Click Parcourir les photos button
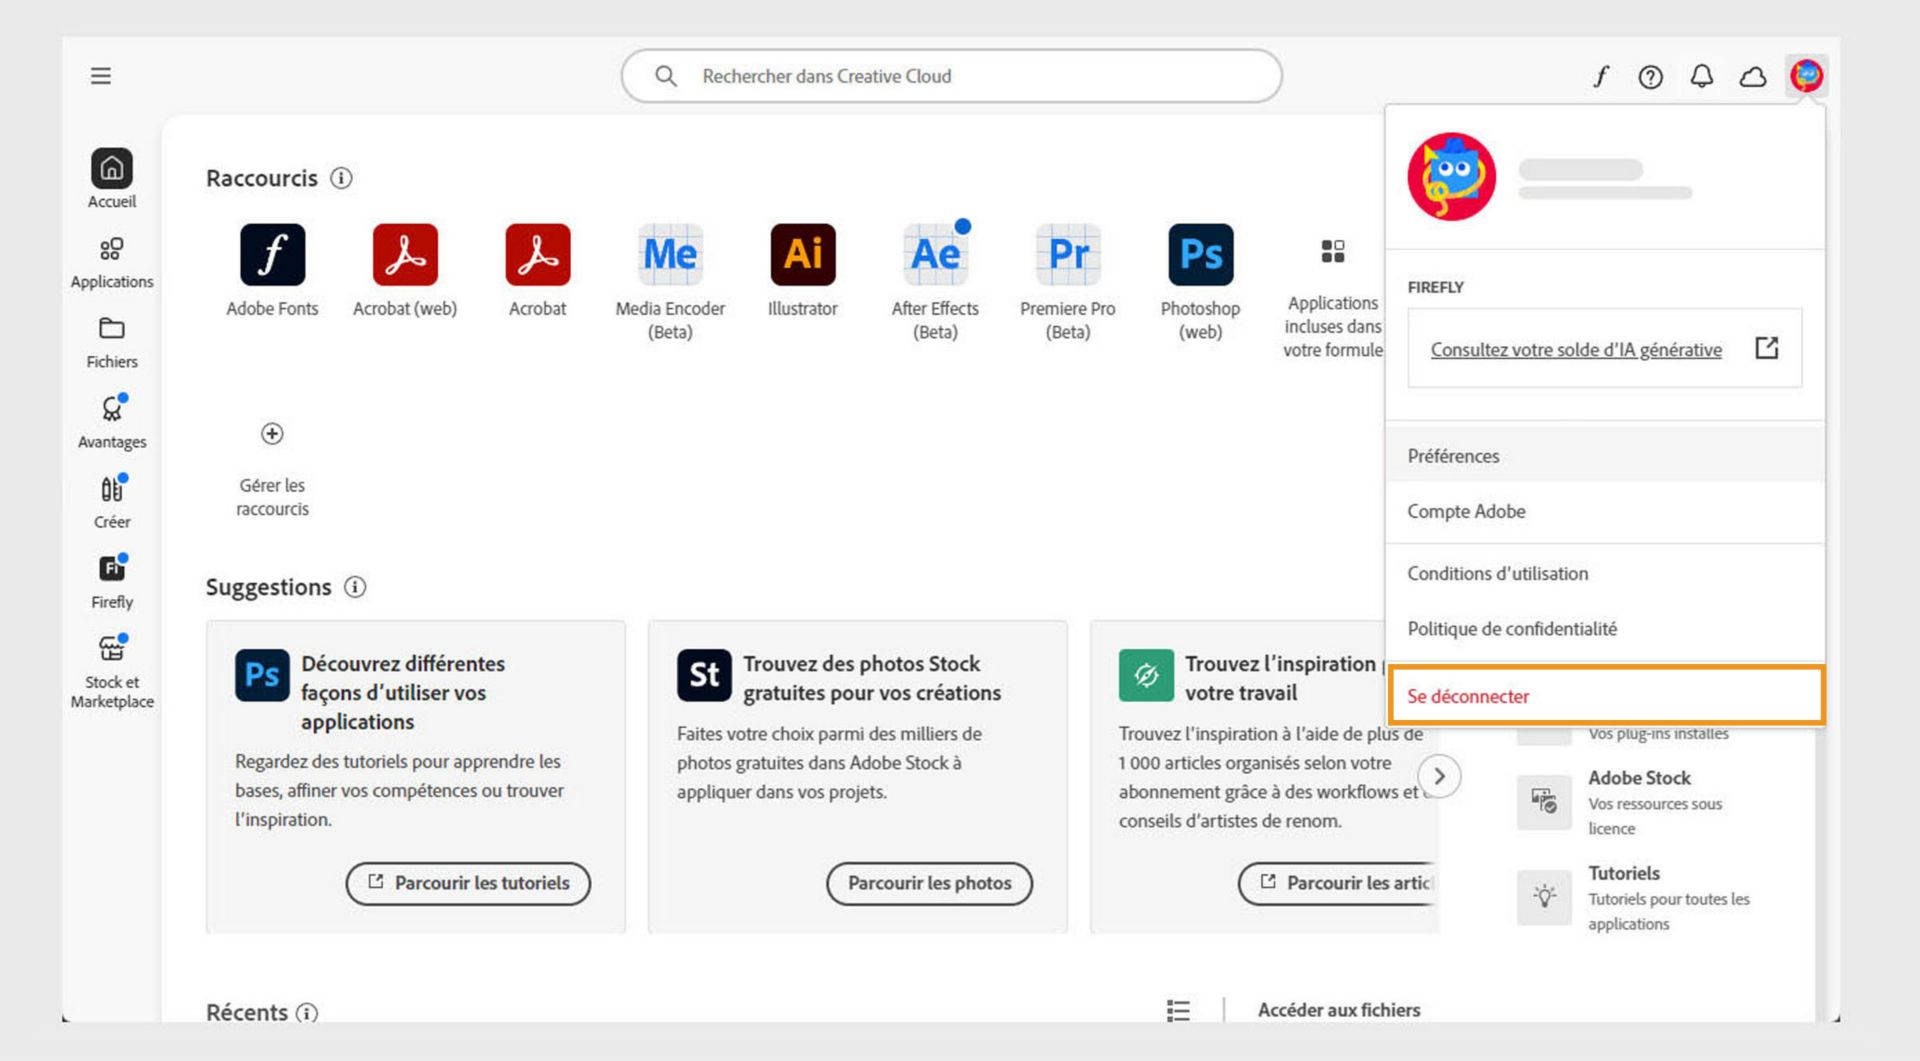The height and width of the screenshot is (1061, 1920). tap(929, 883)
